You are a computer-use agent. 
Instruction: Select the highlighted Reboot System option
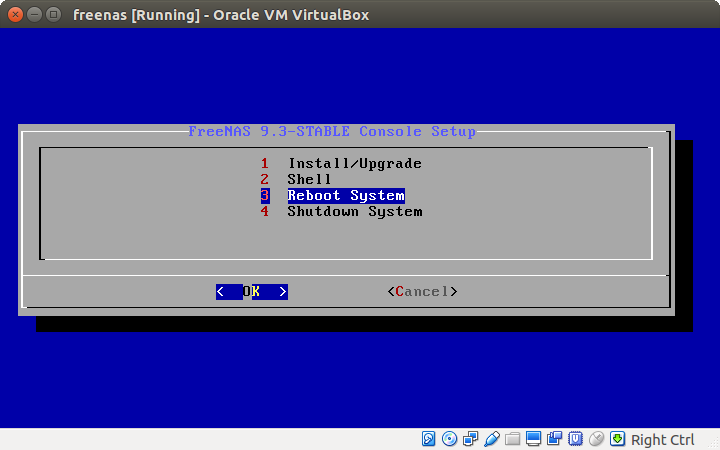click(333, 196)
